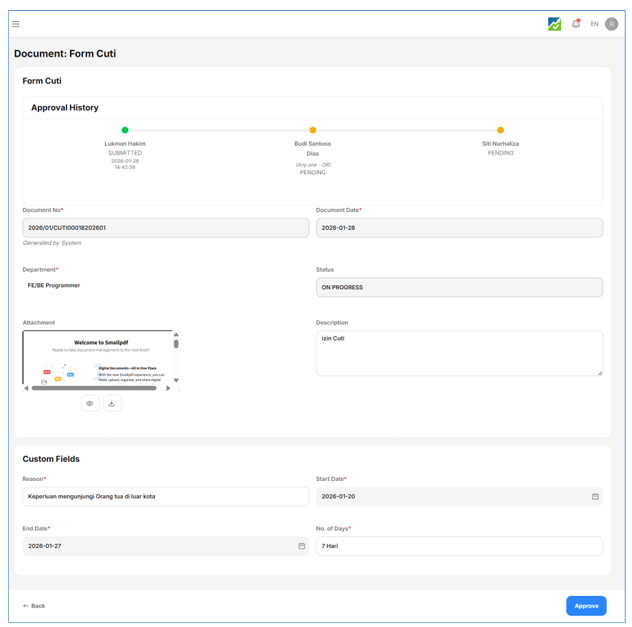Click Lukman Hakim's green submitted step dot
This screenshot has height=627, width=632.
[x=125, y=130]
